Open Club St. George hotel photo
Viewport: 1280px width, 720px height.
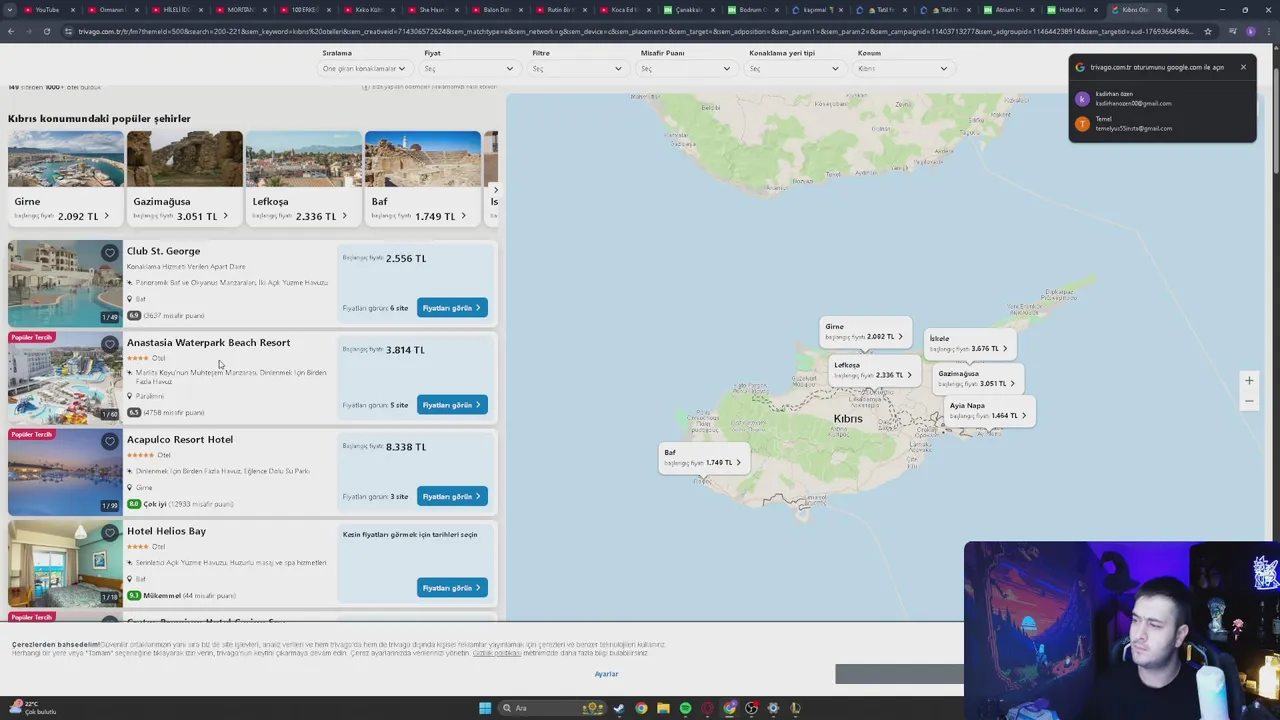[65, 284]
